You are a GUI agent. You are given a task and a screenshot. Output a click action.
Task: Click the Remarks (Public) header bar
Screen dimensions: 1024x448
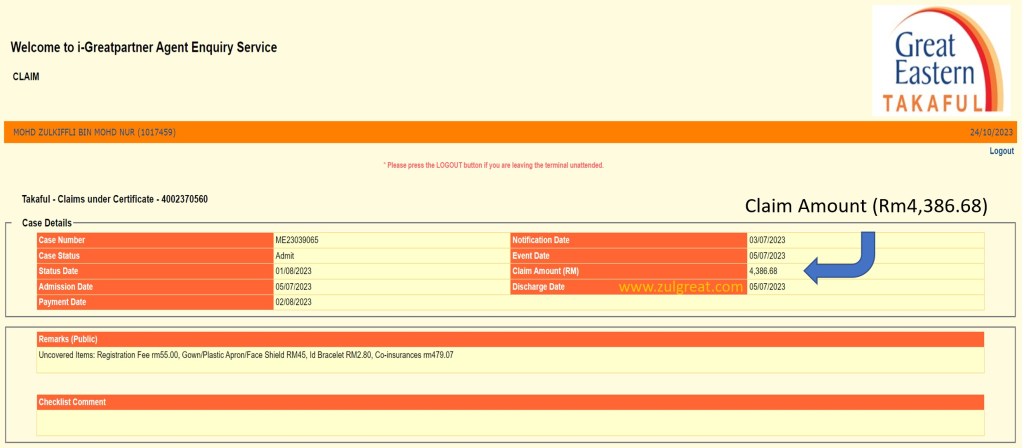click(510, 340)
